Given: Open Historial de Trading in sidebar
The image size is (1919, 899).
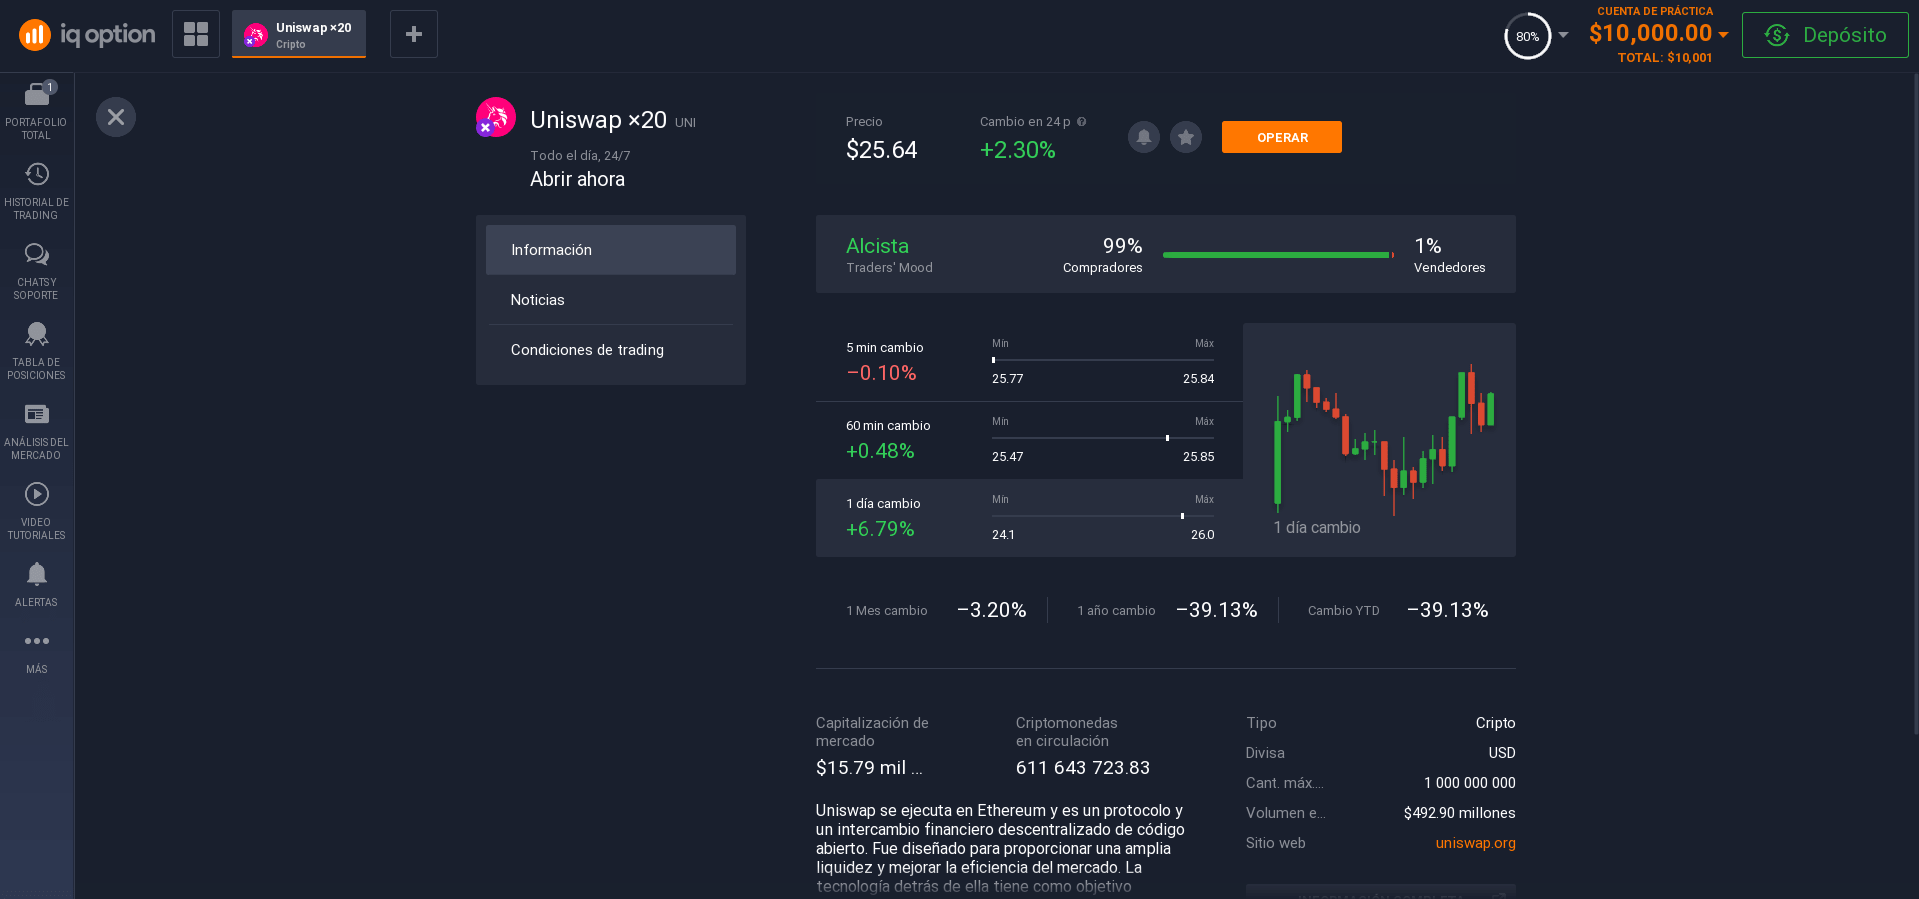Looking at the screenshot, I should coord(36,190).
